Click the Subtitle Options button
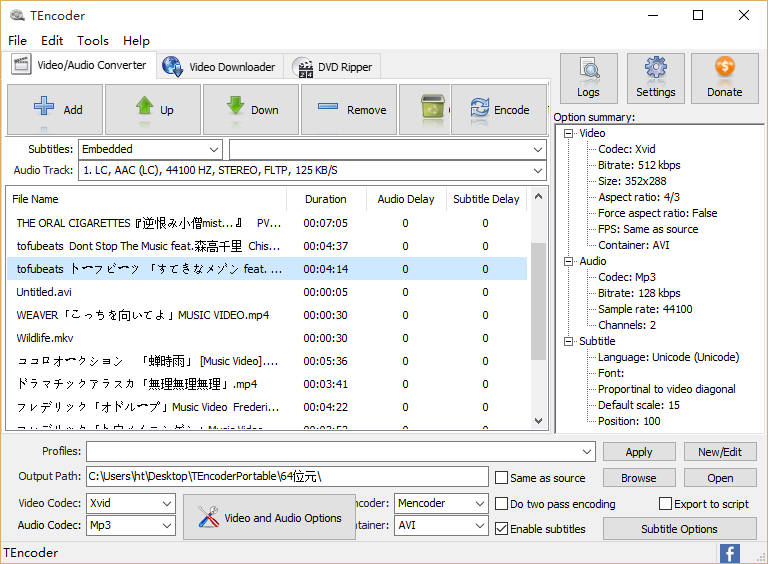 (x=679, y=529)
